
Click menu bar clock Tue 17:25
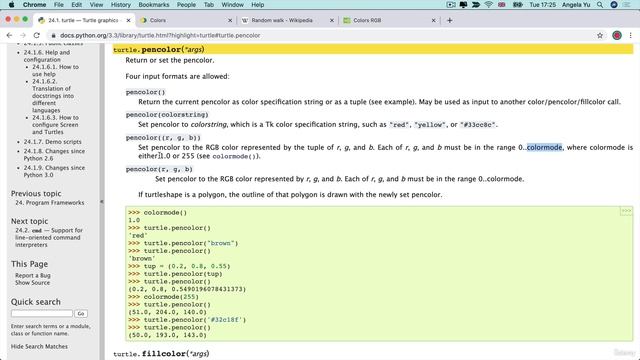pos(542,5)
